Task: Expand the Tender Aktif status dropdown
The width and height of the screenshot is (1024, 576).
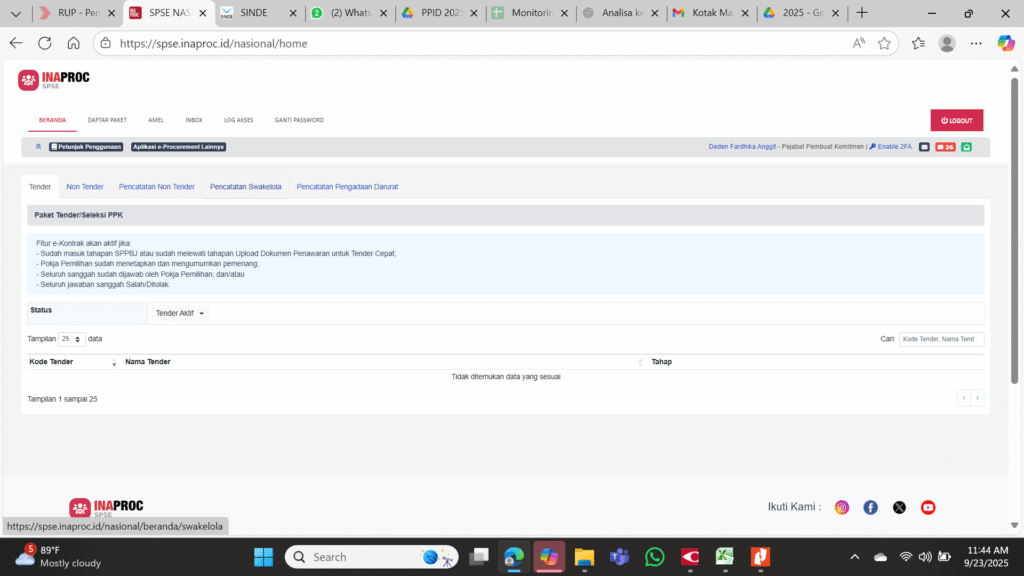Action: 181,314
